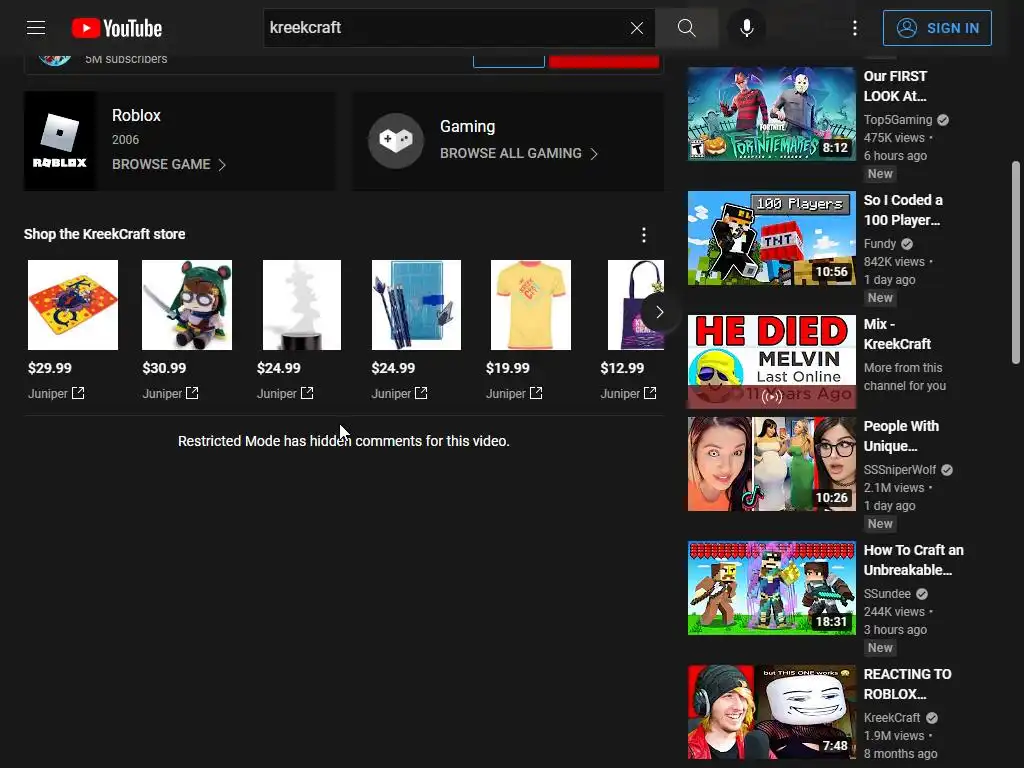
Task: Open Top5Gaming channel name
Action: tap(898, 120)
